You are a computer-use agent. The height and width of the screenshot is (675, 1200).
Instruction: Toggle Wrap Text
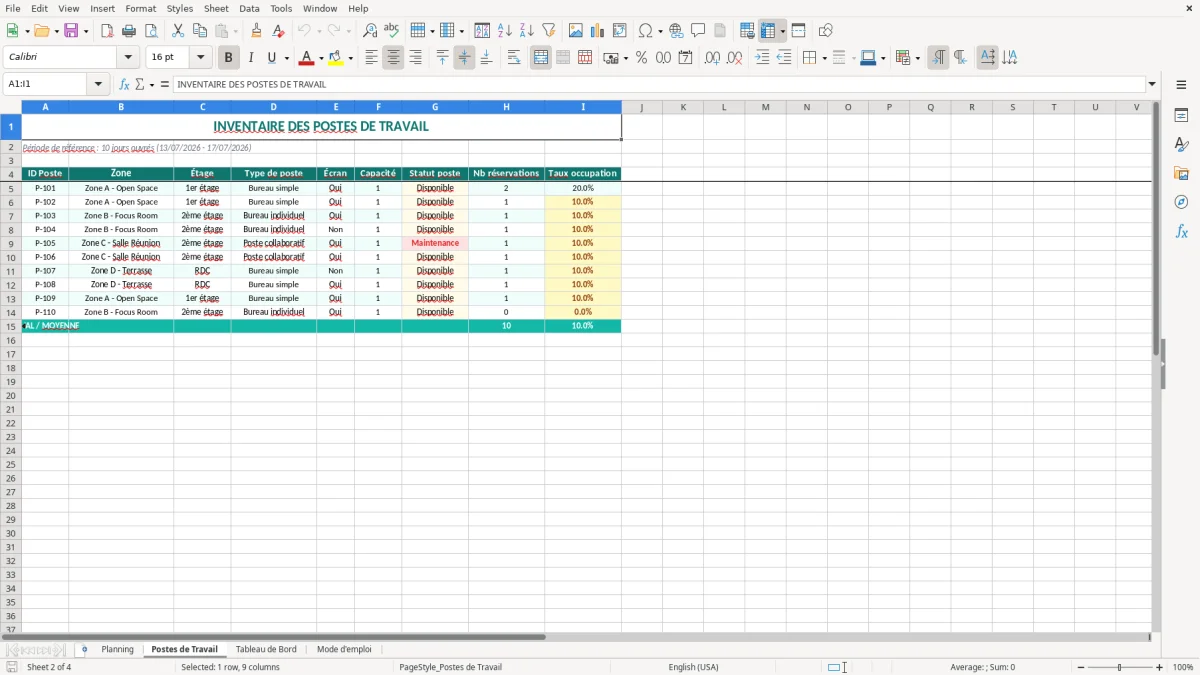(x=514, y=58)
